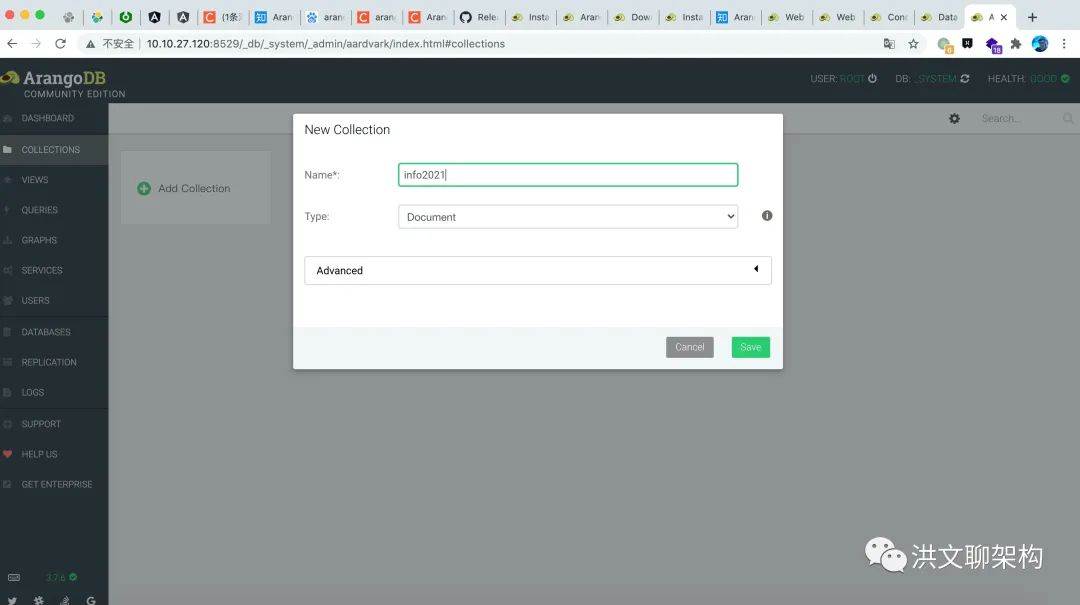Click the insecure site warning icon
1080x605 pixels.
90,43
